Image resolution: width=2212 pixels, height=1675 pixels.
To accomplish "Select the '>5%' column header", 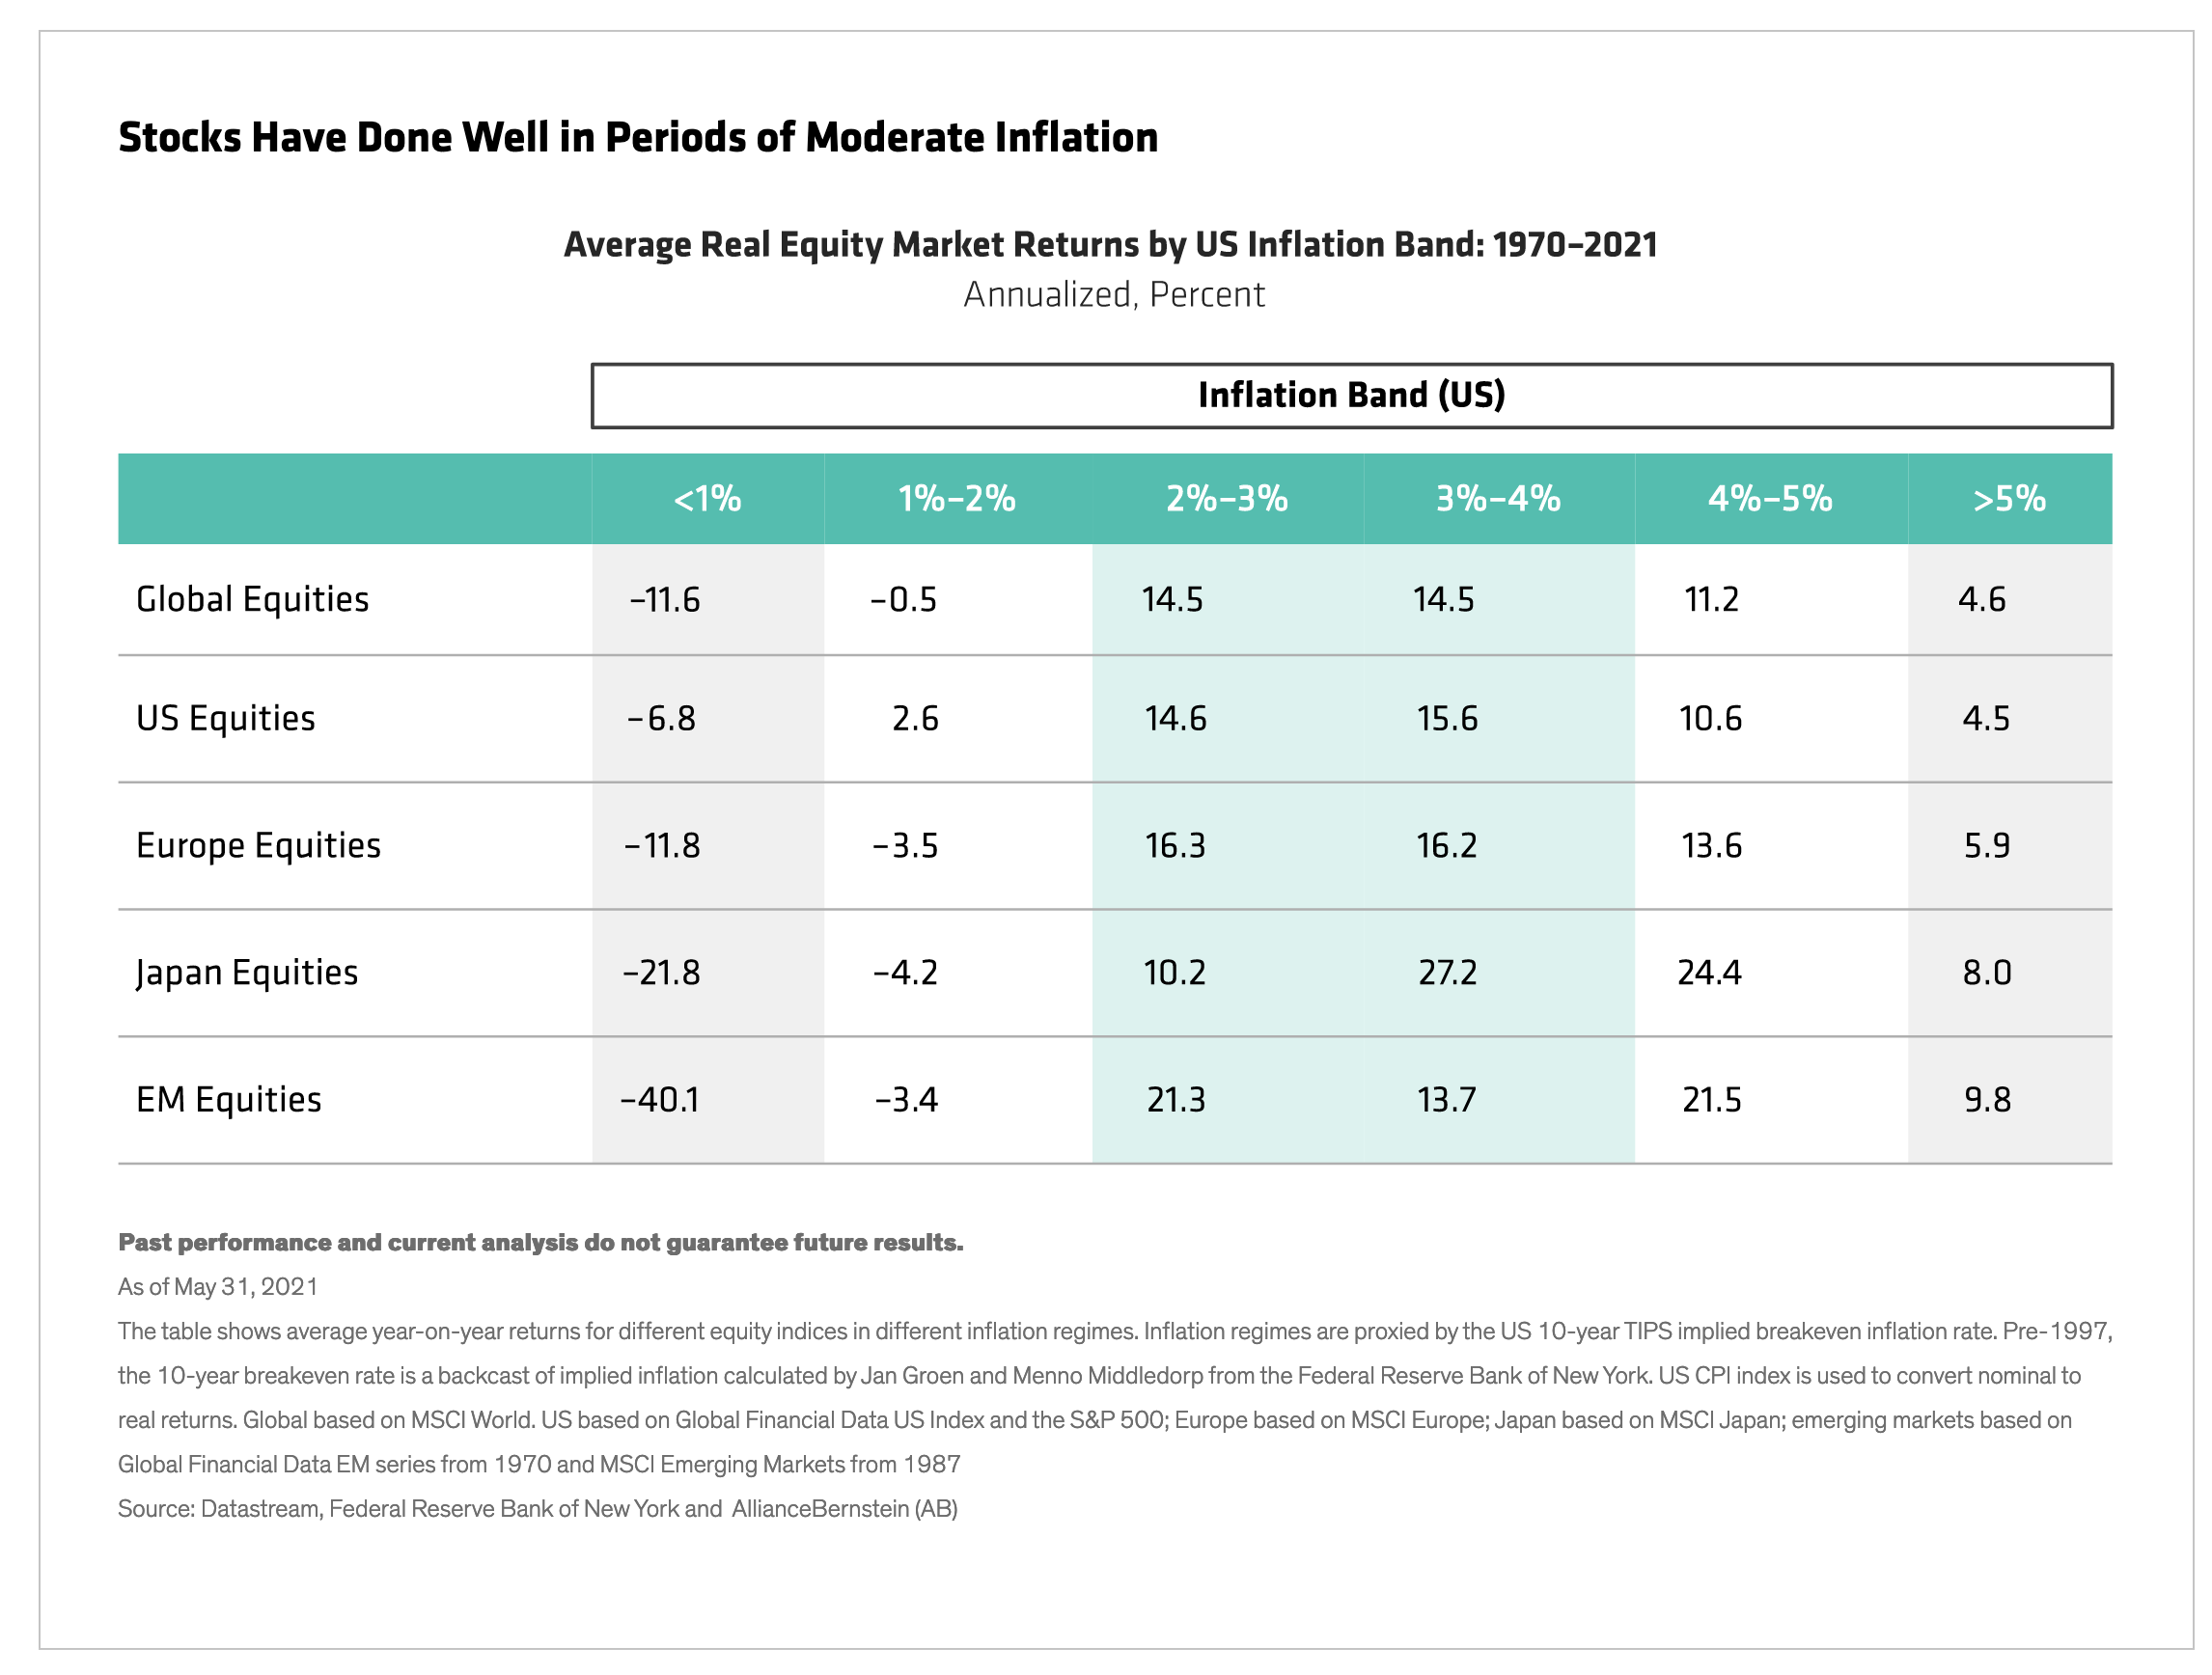I will pos(2008,498).
